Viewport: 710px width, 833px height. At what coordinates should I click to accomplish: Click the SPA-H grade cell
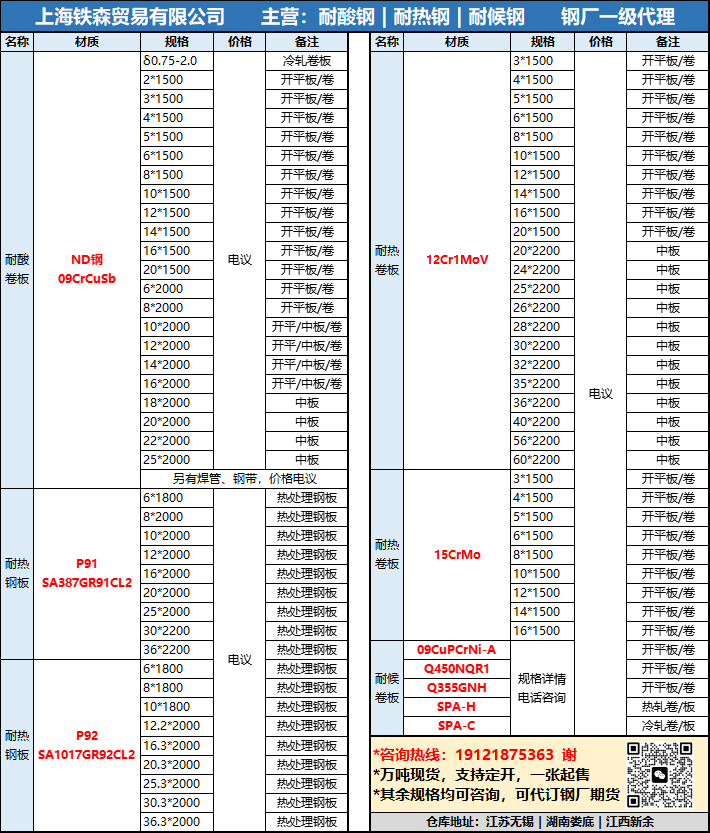(457, 707)
